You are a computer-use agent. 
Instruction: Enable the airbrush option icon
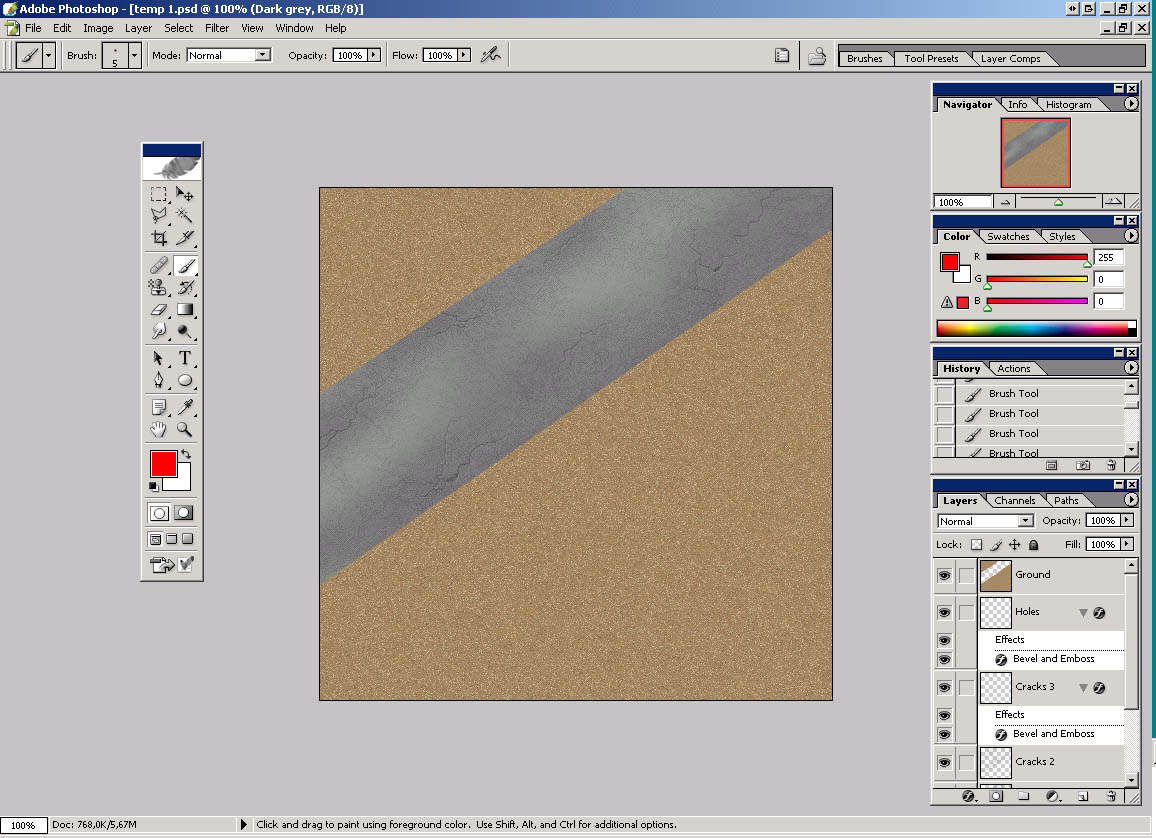coord(490,55)
